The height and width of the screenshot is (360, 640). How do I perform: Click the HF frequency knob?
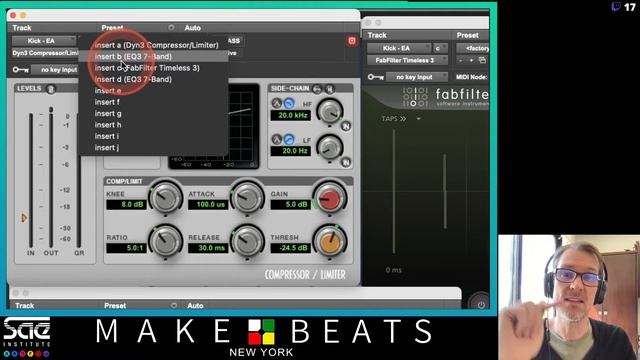pyautogui.click(x=330, y=111)
